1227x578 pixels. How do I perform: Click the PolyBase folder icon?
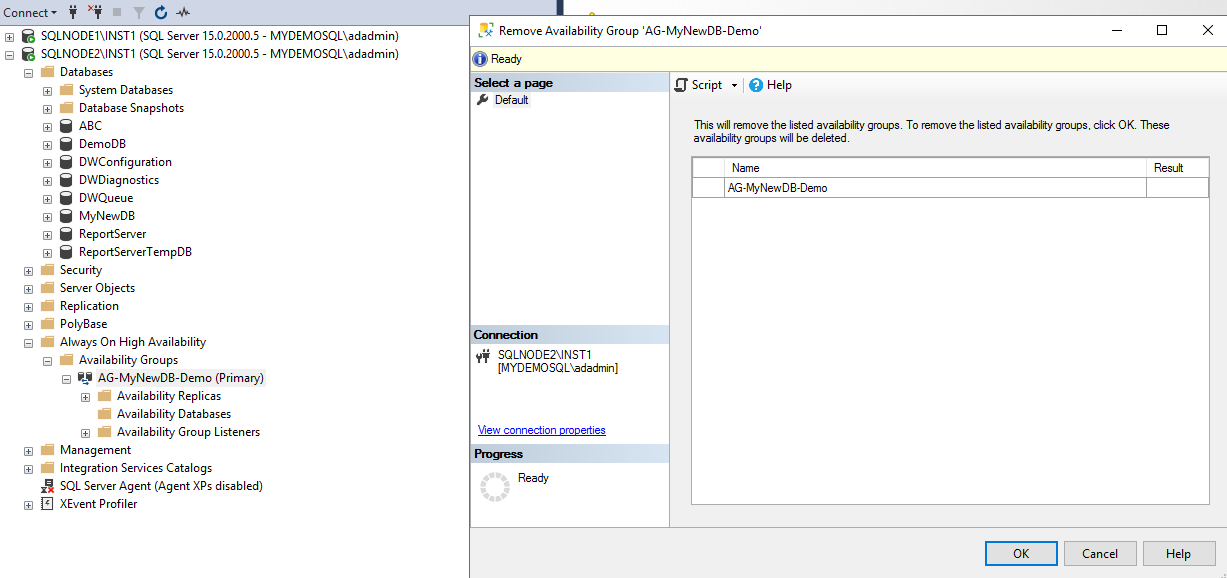point(47,324)
